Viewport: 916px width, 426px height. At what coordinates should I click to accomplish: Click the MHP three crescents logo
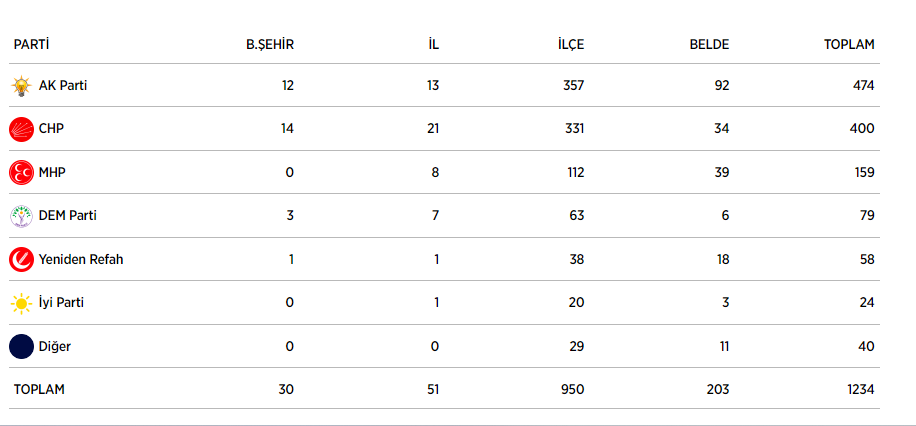21,173
